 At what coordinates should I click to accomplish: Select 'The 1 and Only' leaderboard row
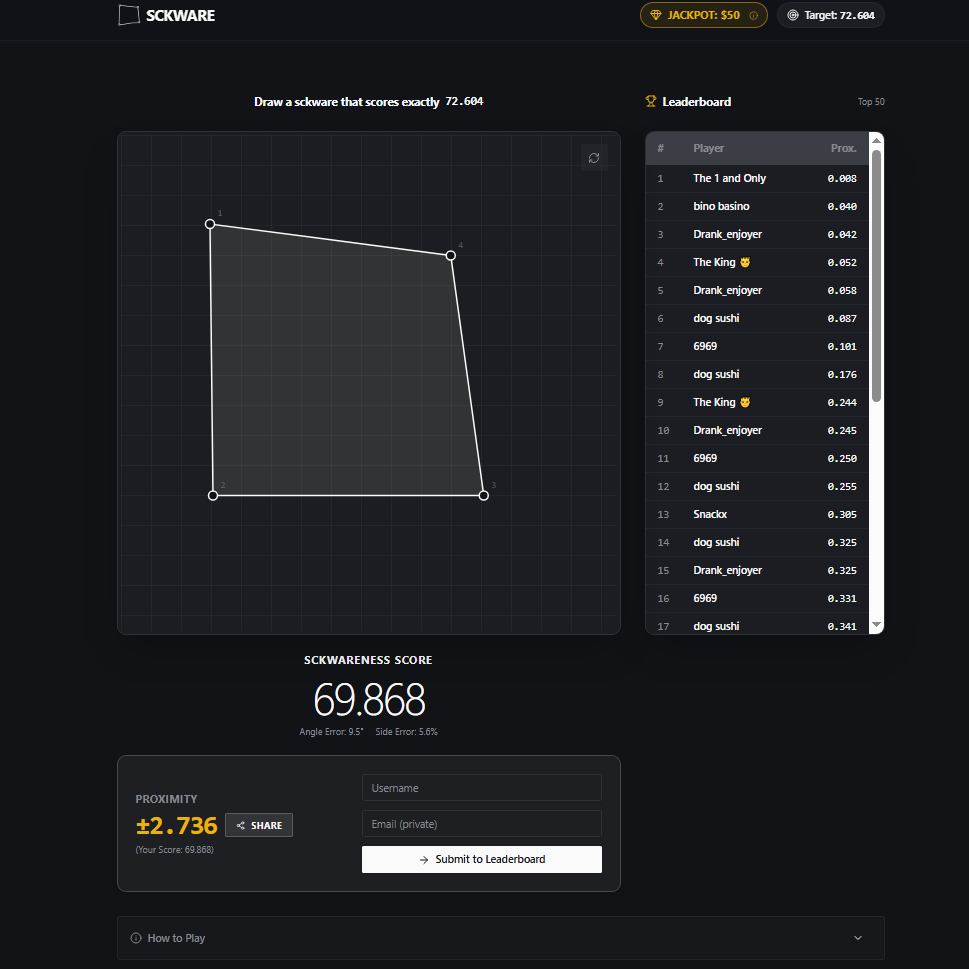[x=757, y=179]
